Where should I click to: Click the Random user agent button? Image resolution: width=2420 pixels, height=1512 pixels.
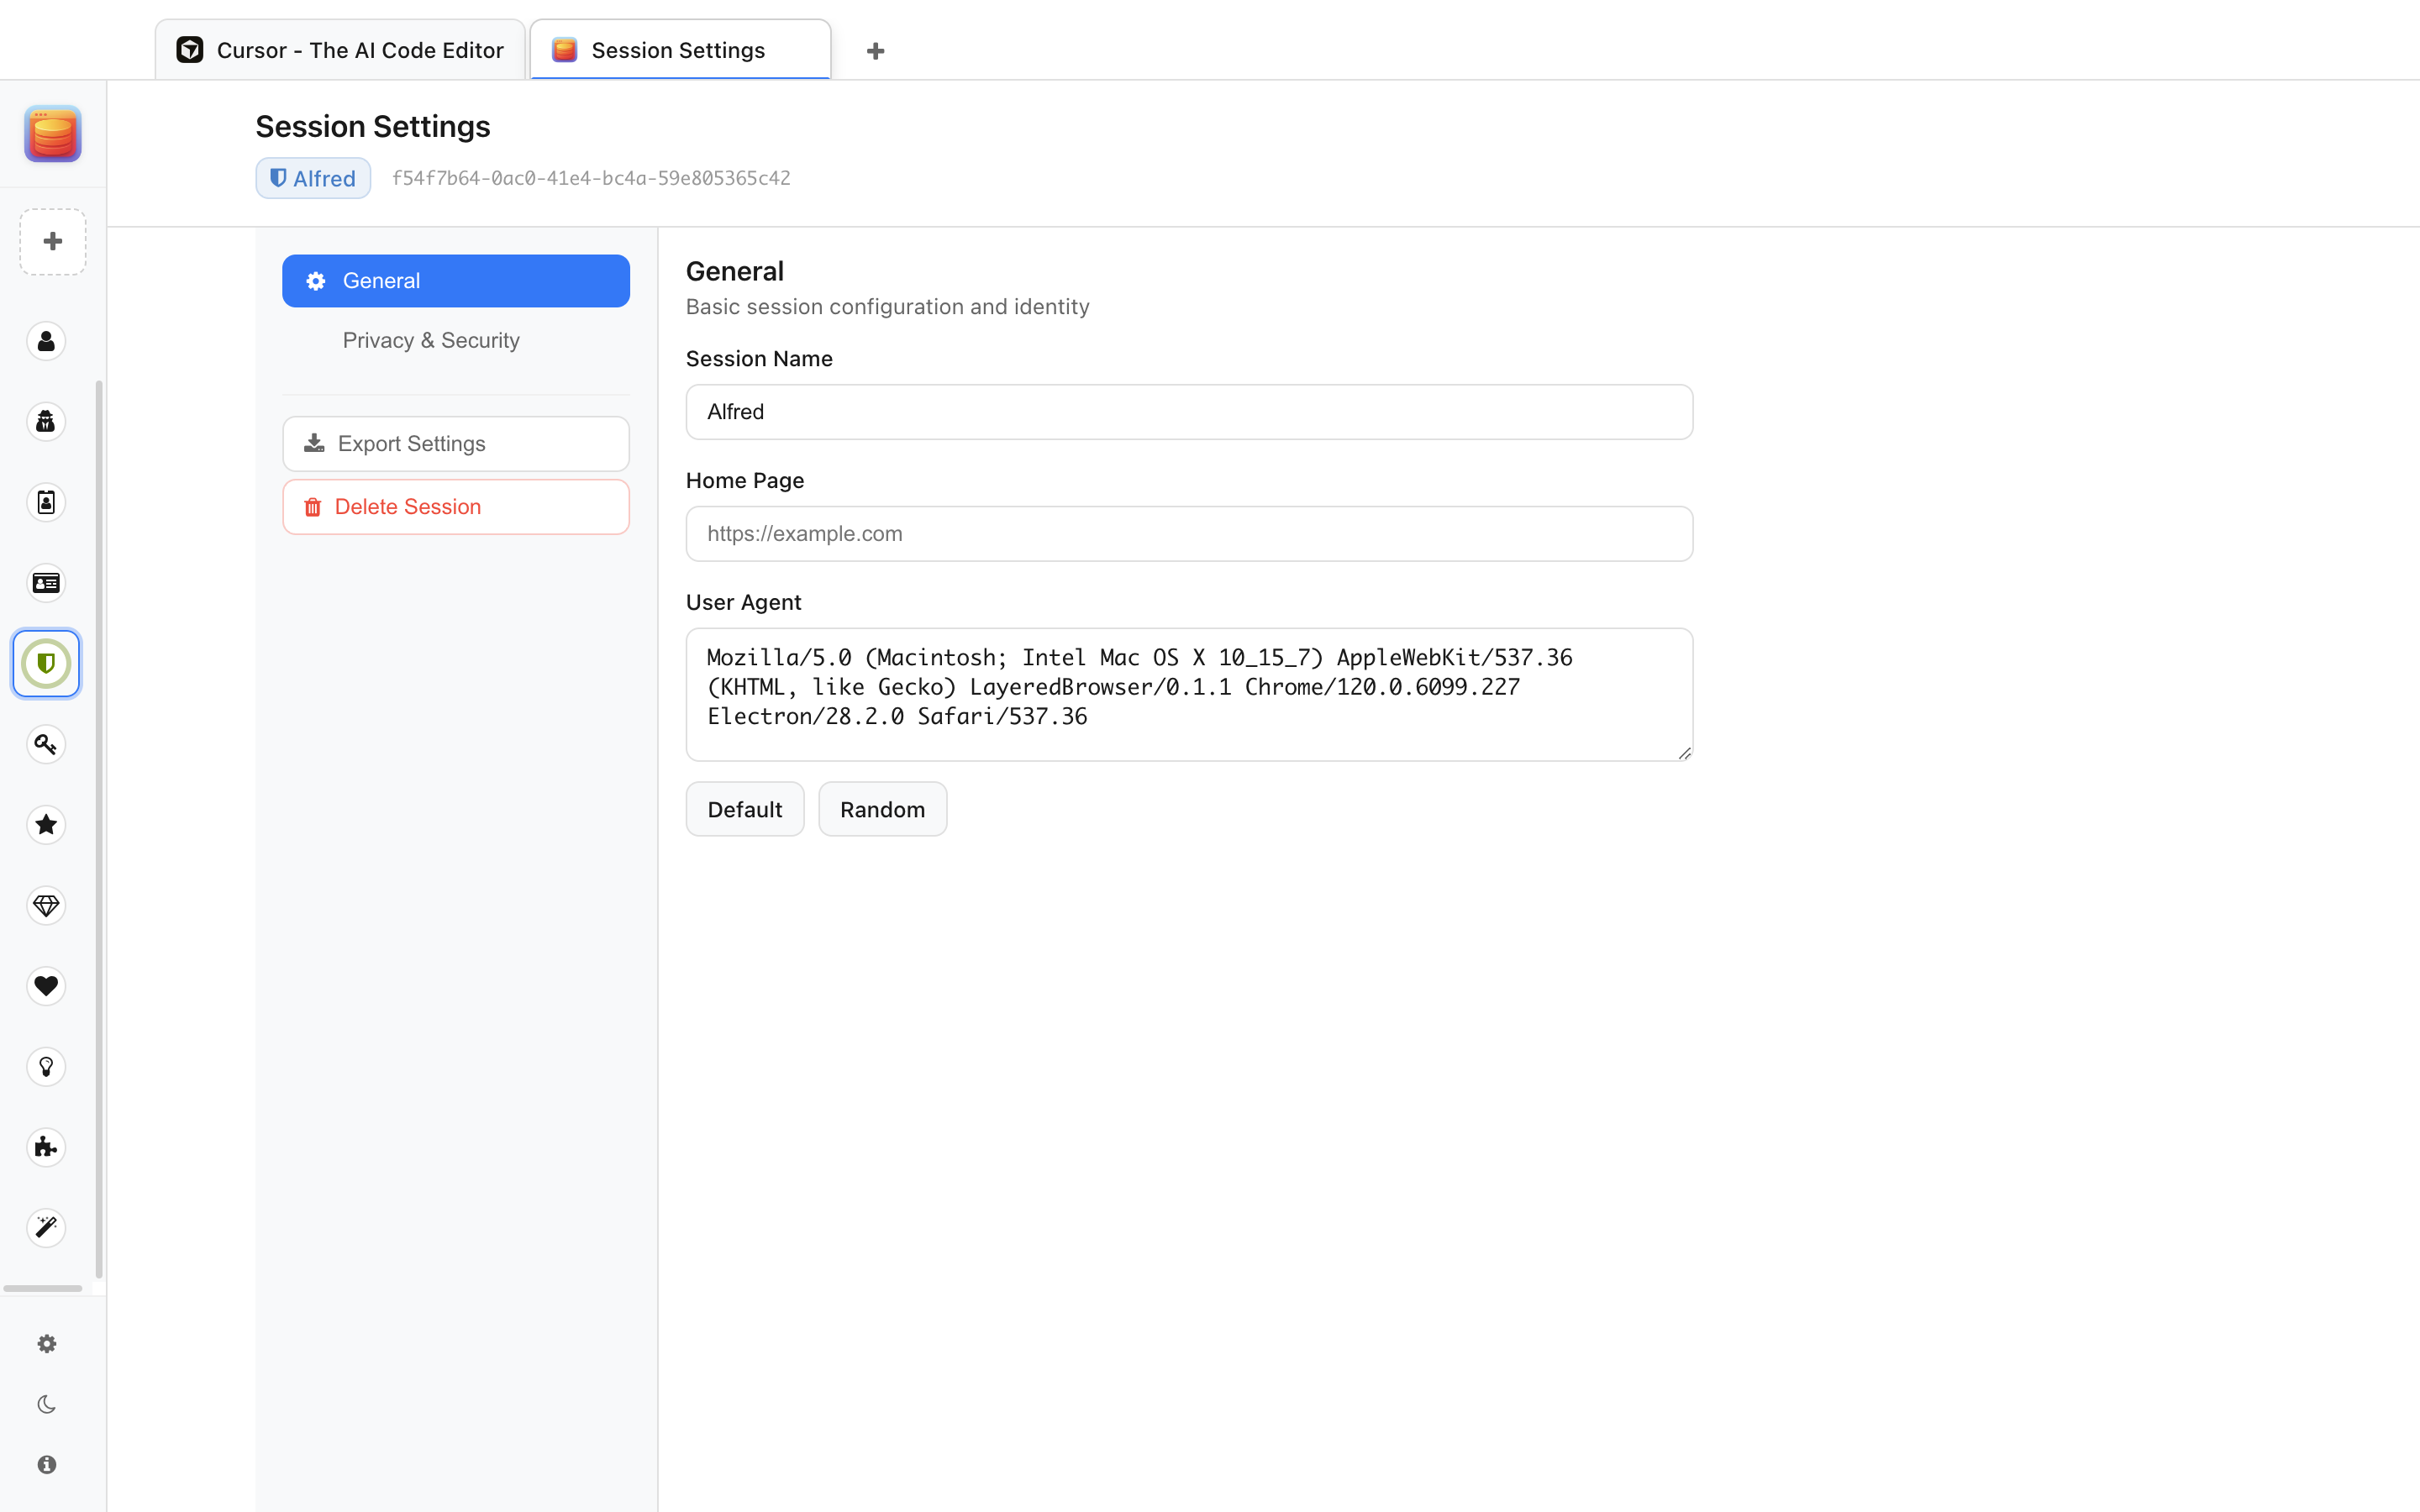tap(882, 809)
